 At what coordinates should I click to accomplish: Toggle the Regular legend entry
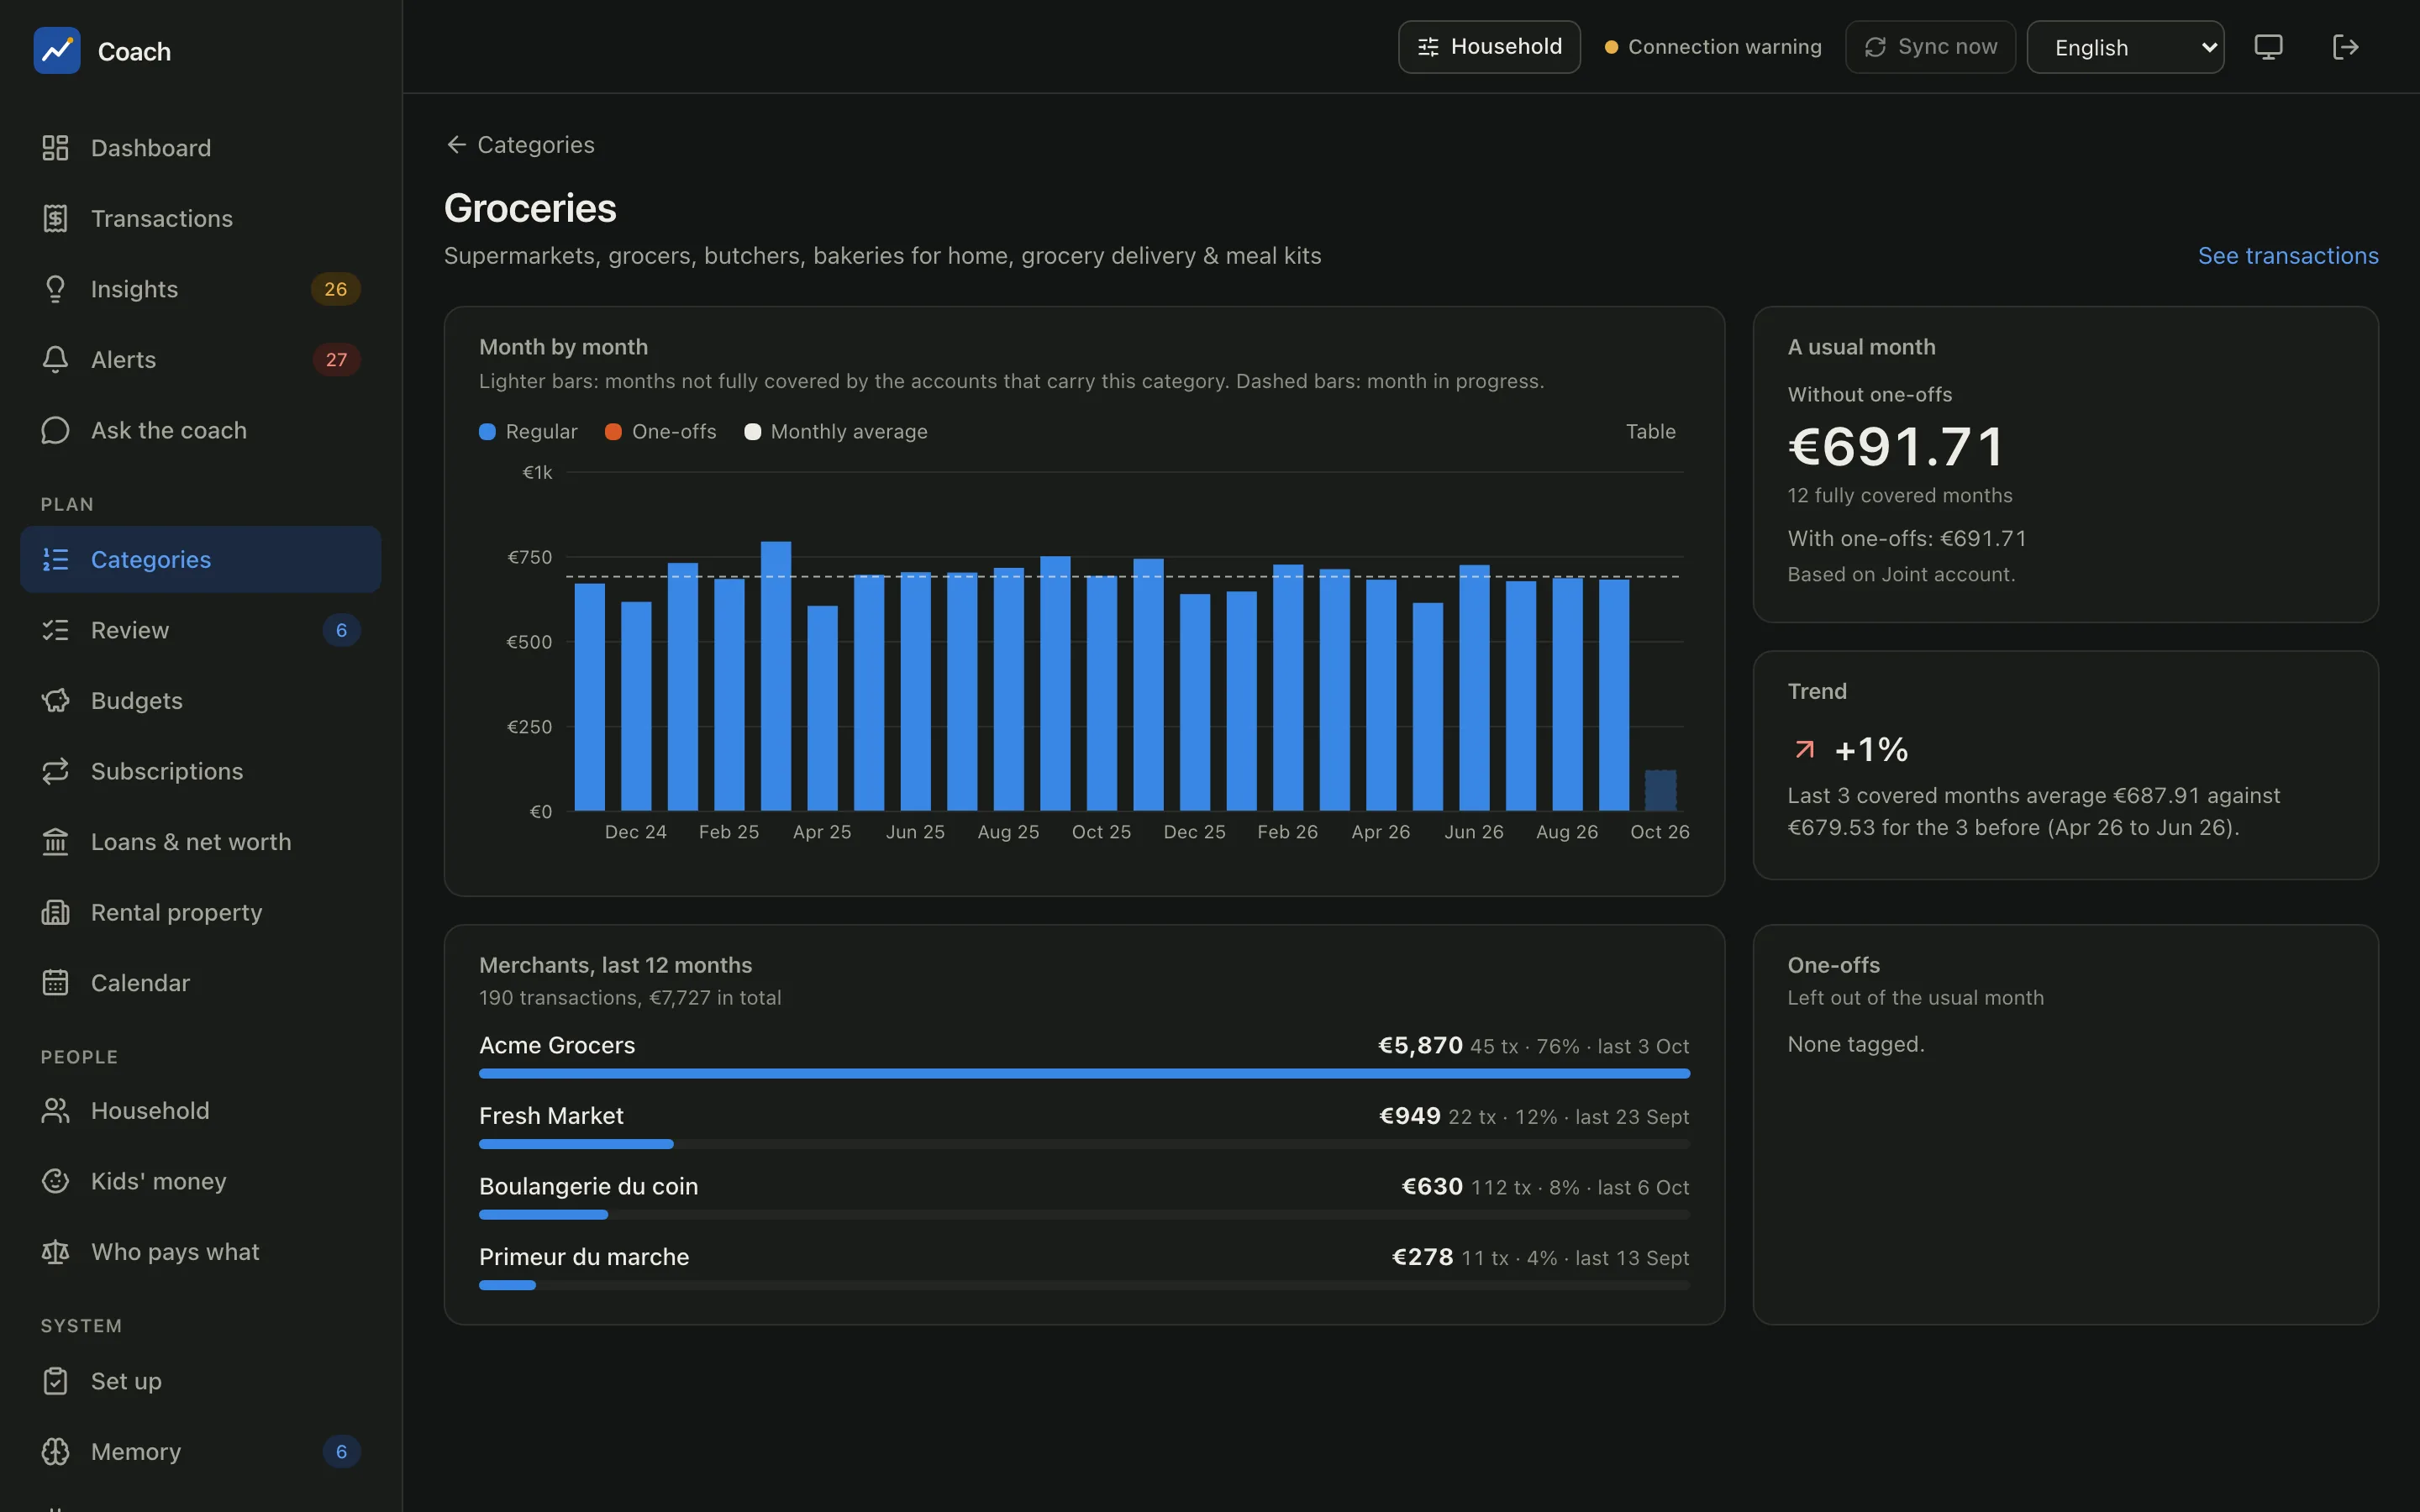point(528,431)
